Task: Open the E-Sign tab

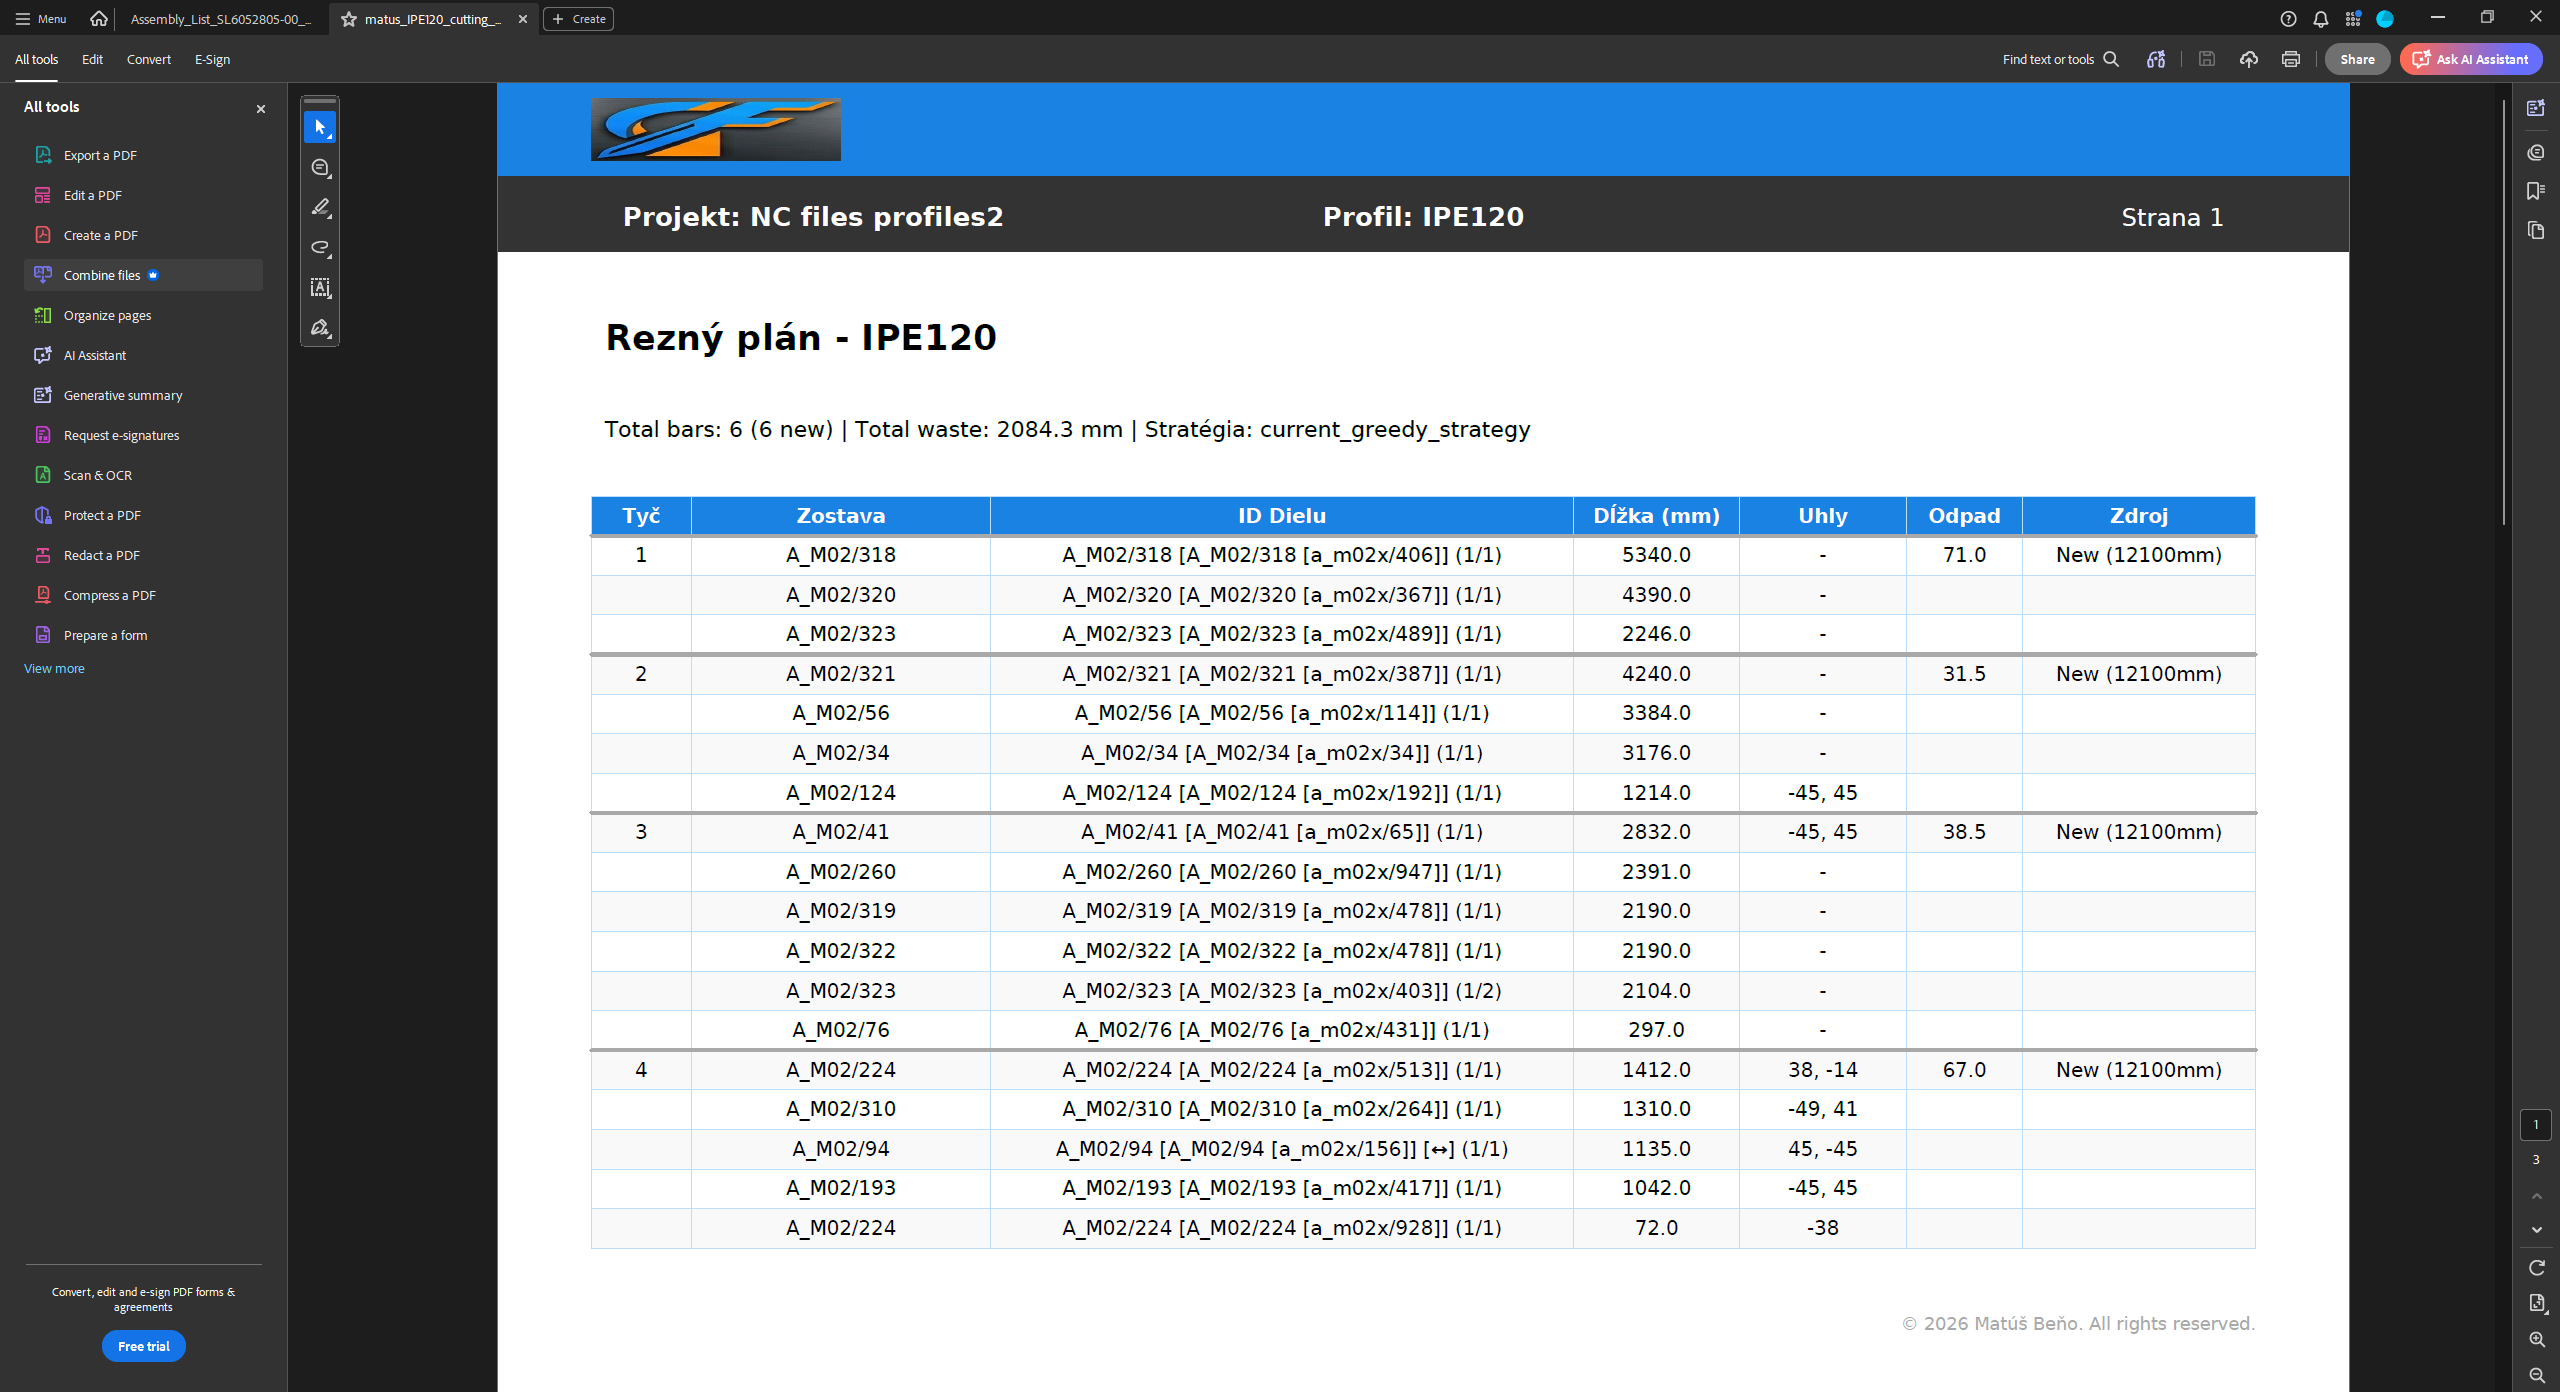Action: [212, 59]
